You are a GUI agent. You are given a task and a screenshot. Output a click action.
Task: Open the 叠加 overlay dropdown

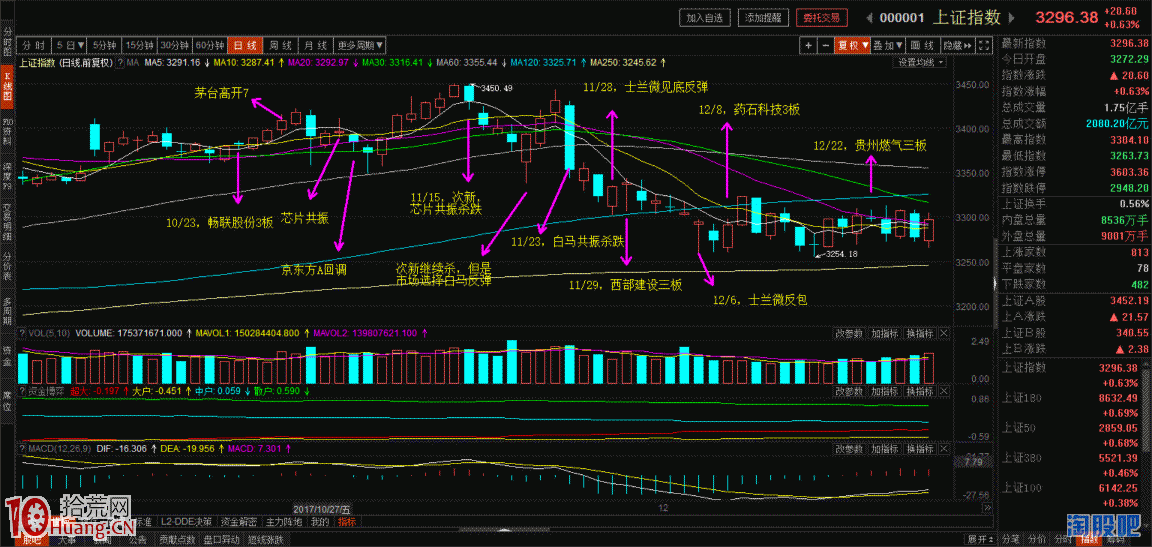coord(888,46)
